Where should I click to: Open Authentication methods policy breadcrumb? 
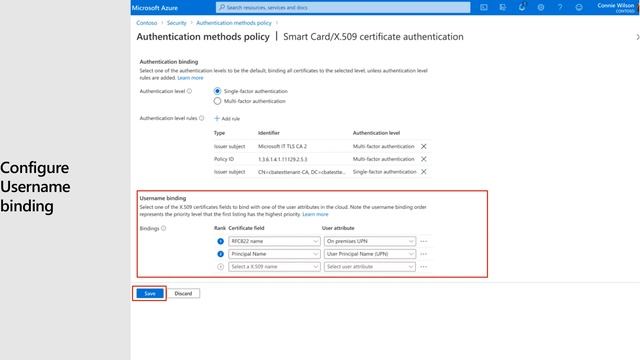coord(233,23)
